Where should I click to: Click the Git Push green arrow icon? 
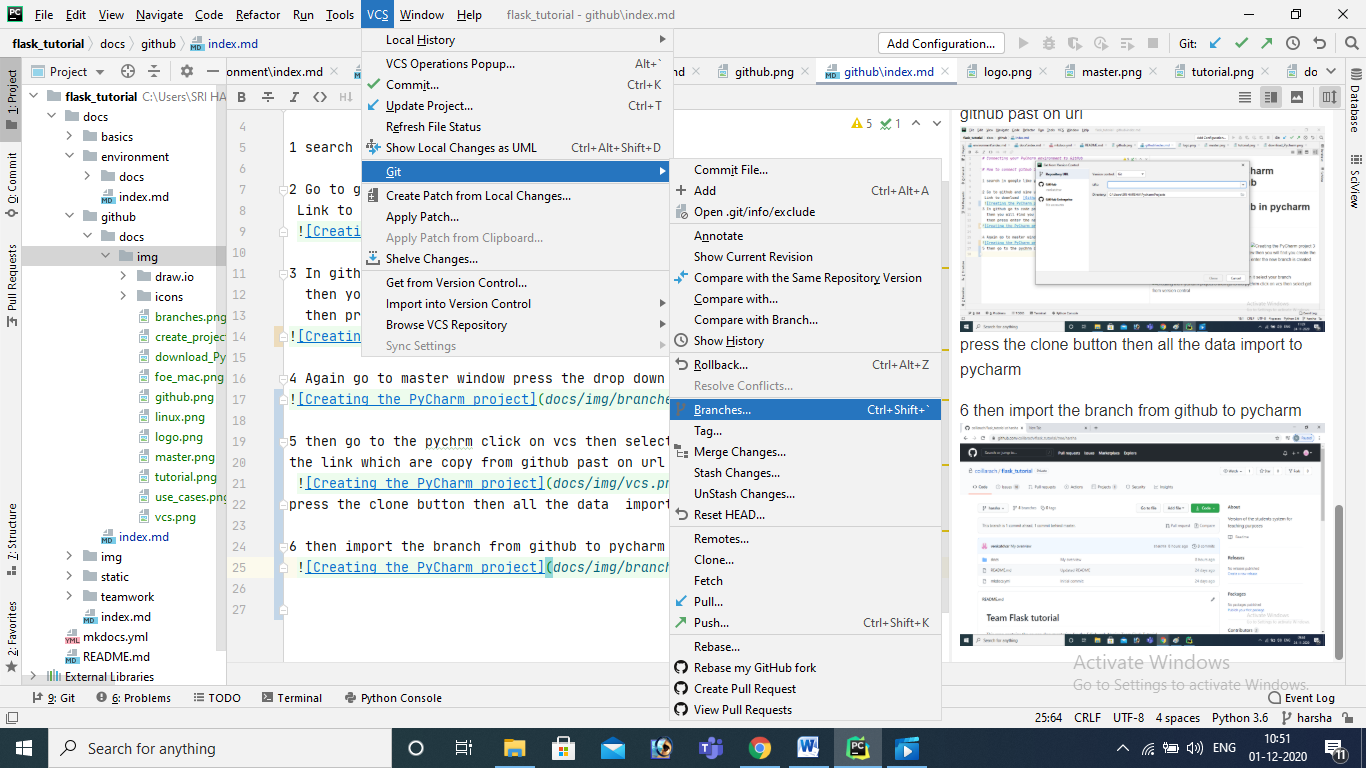[x=1267, y=44]
